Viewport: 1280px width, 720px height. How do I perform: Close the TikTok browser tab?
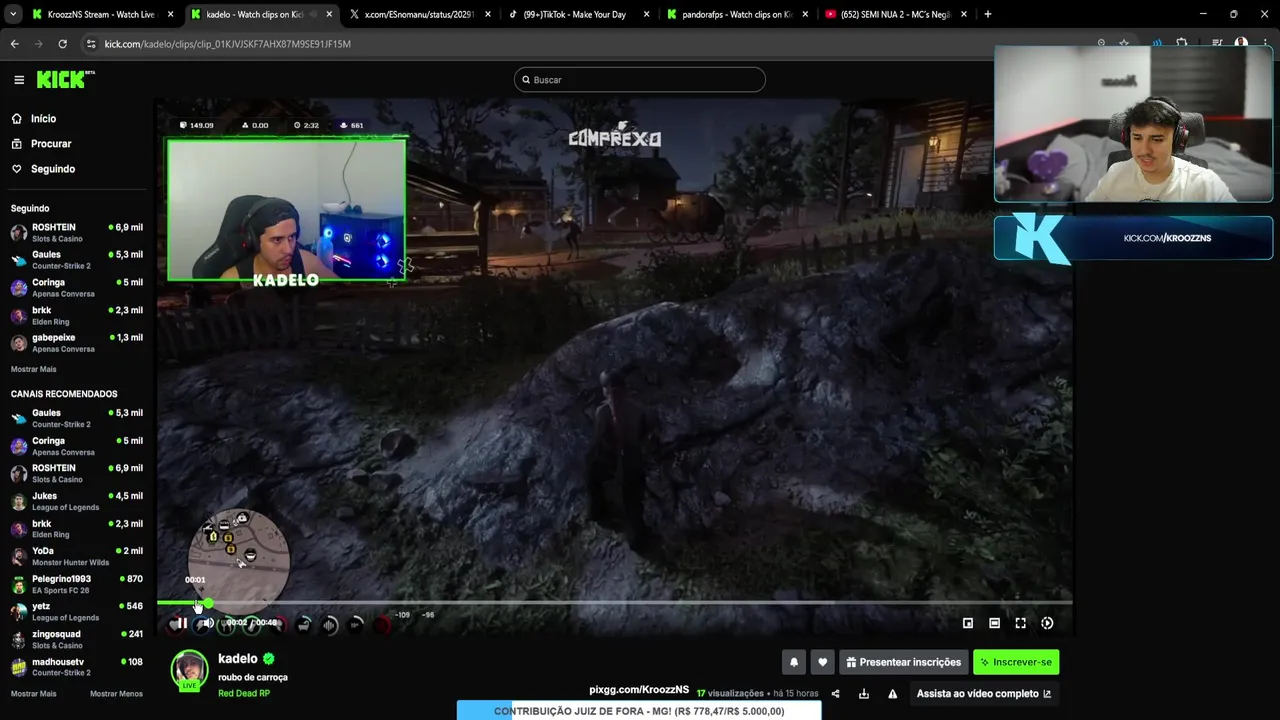(646, 14)
